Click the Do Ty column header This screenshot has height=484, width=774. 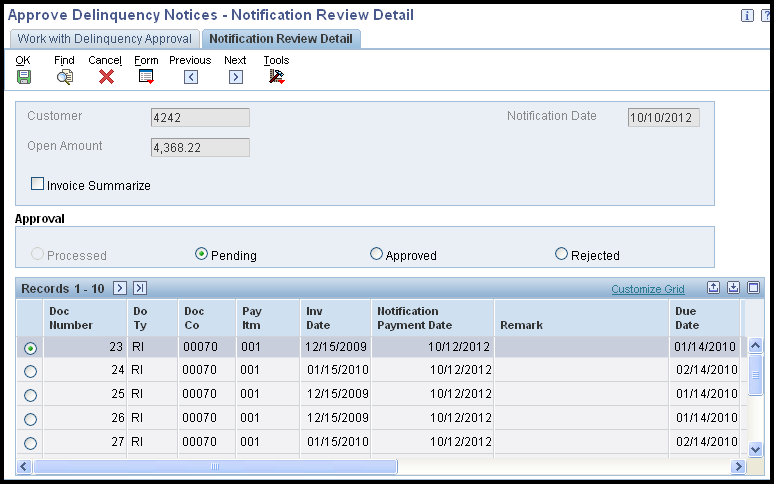click(x=153, y=318)
